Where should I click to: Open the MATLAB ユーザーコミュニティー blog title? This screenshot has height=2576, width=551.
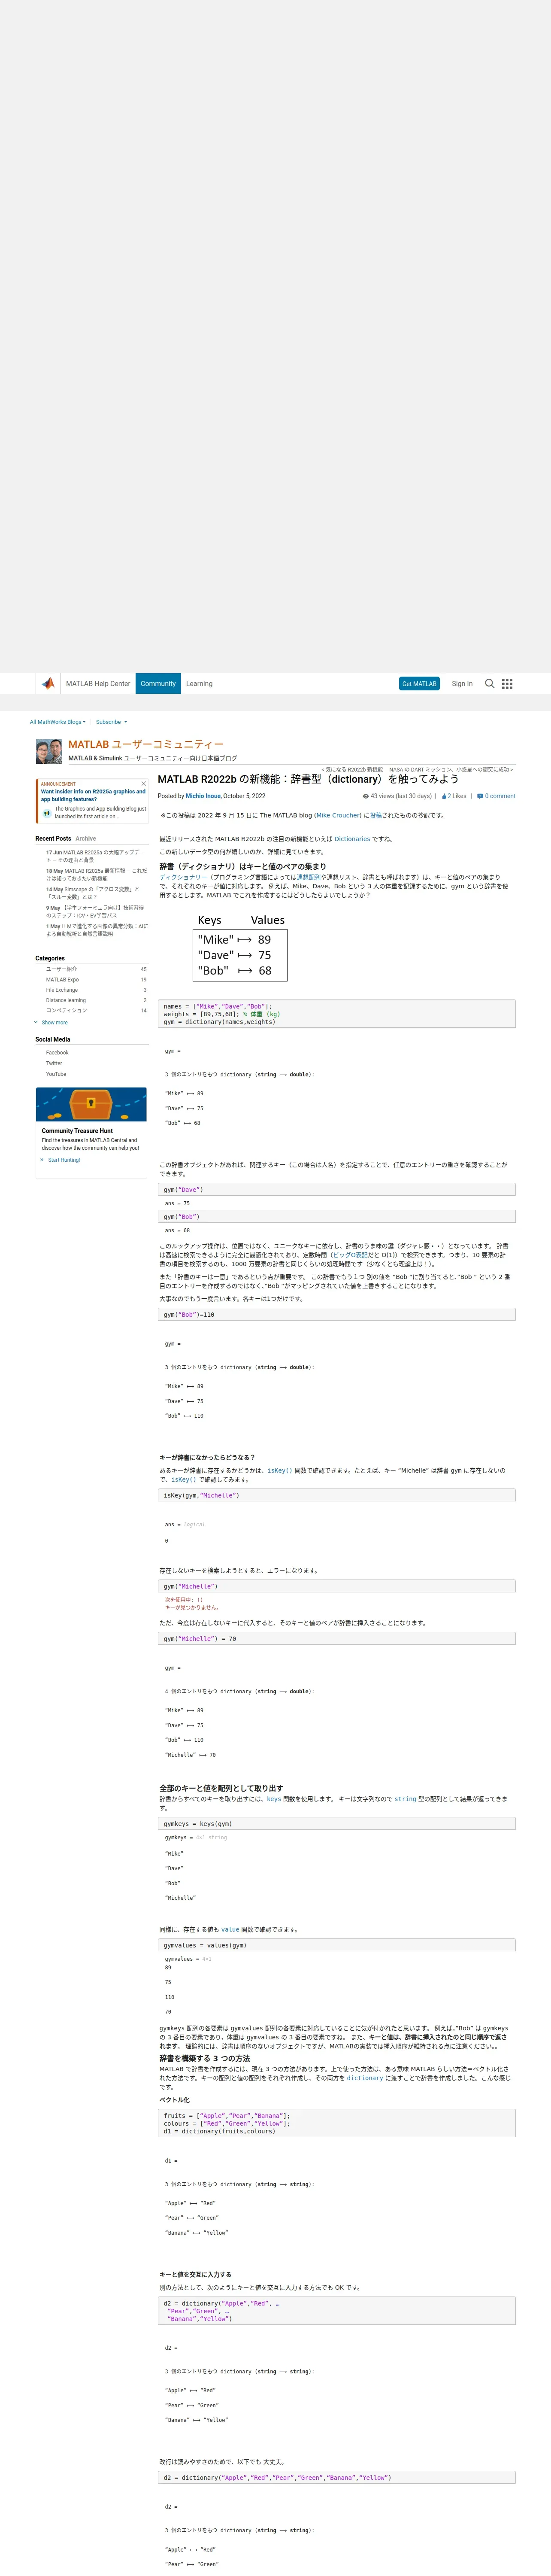[146, 744]
